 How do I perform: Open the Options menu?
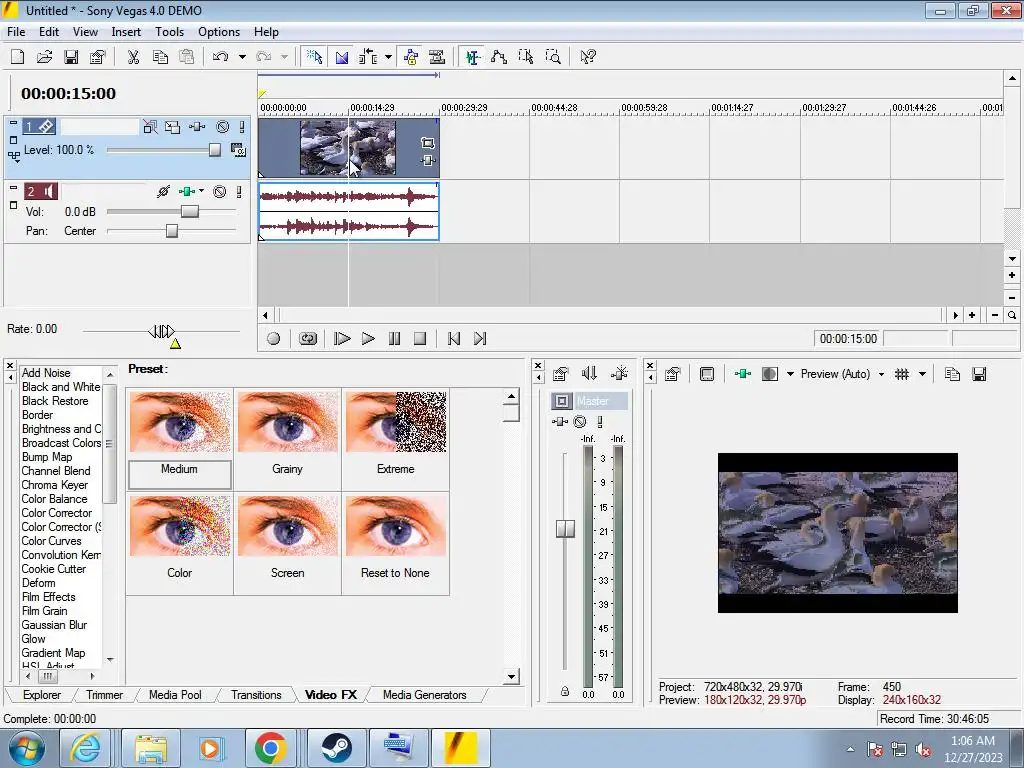[219, 31]
